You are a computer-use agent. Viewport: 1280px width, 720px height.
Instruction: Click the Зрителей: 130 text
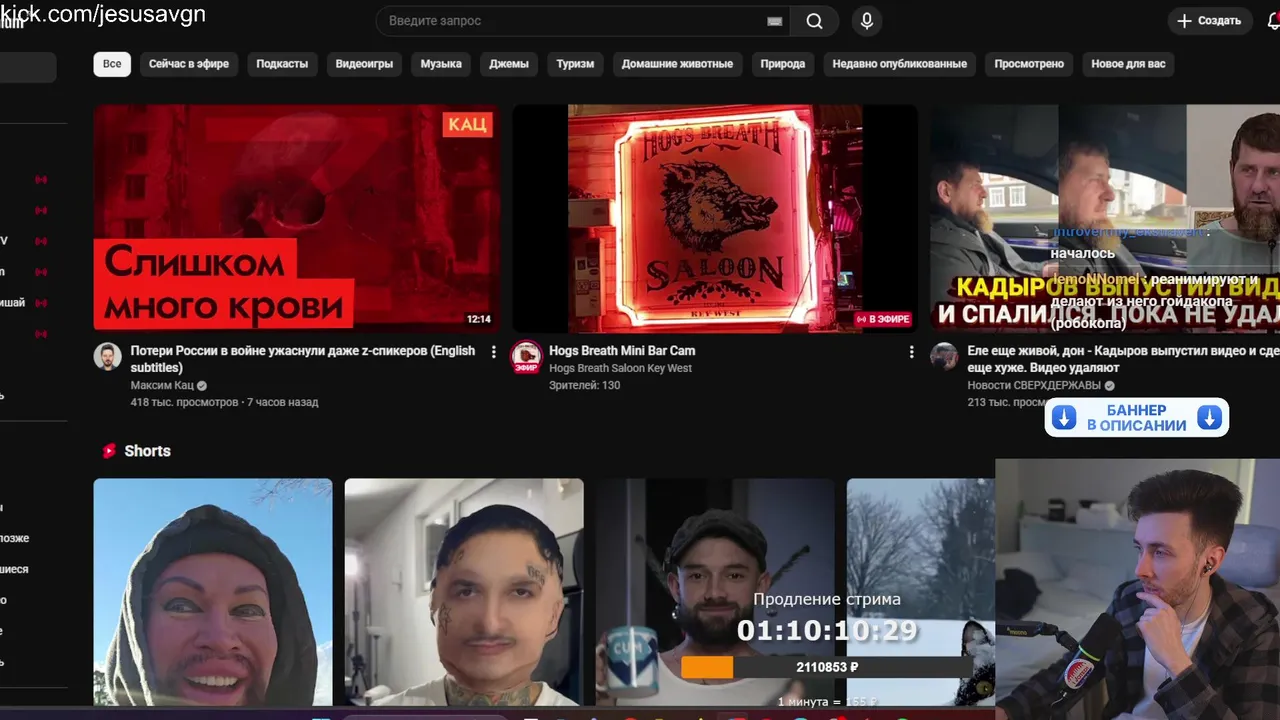coord(584,385)
